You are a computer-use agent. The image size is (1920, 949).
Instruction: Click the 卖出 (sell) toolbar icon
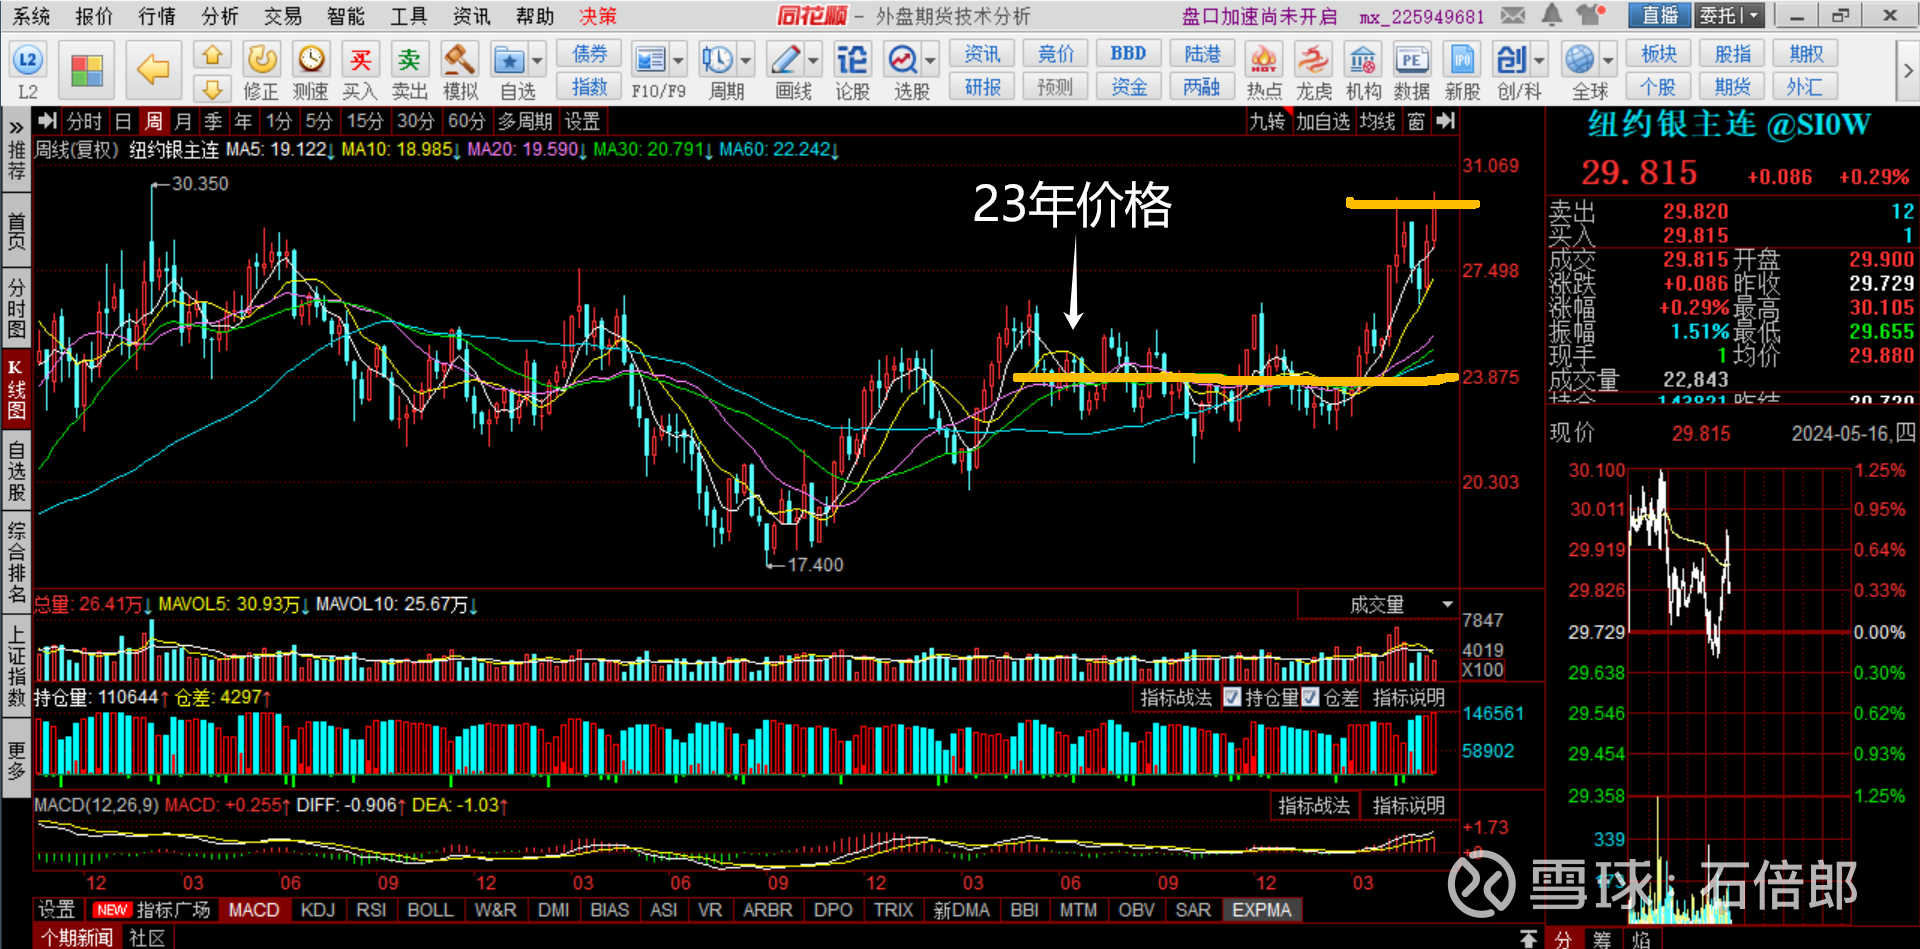pos(409,61)
